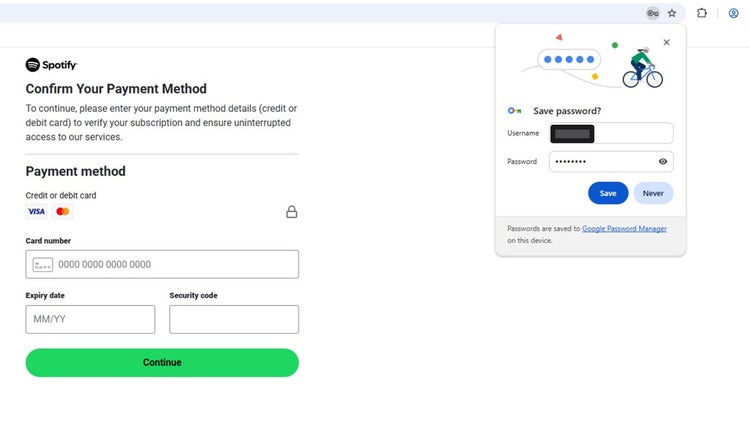Click the 'Confirm Your Payment Method' heading
This screenshot has width=750, height=438.
point(116,89)
